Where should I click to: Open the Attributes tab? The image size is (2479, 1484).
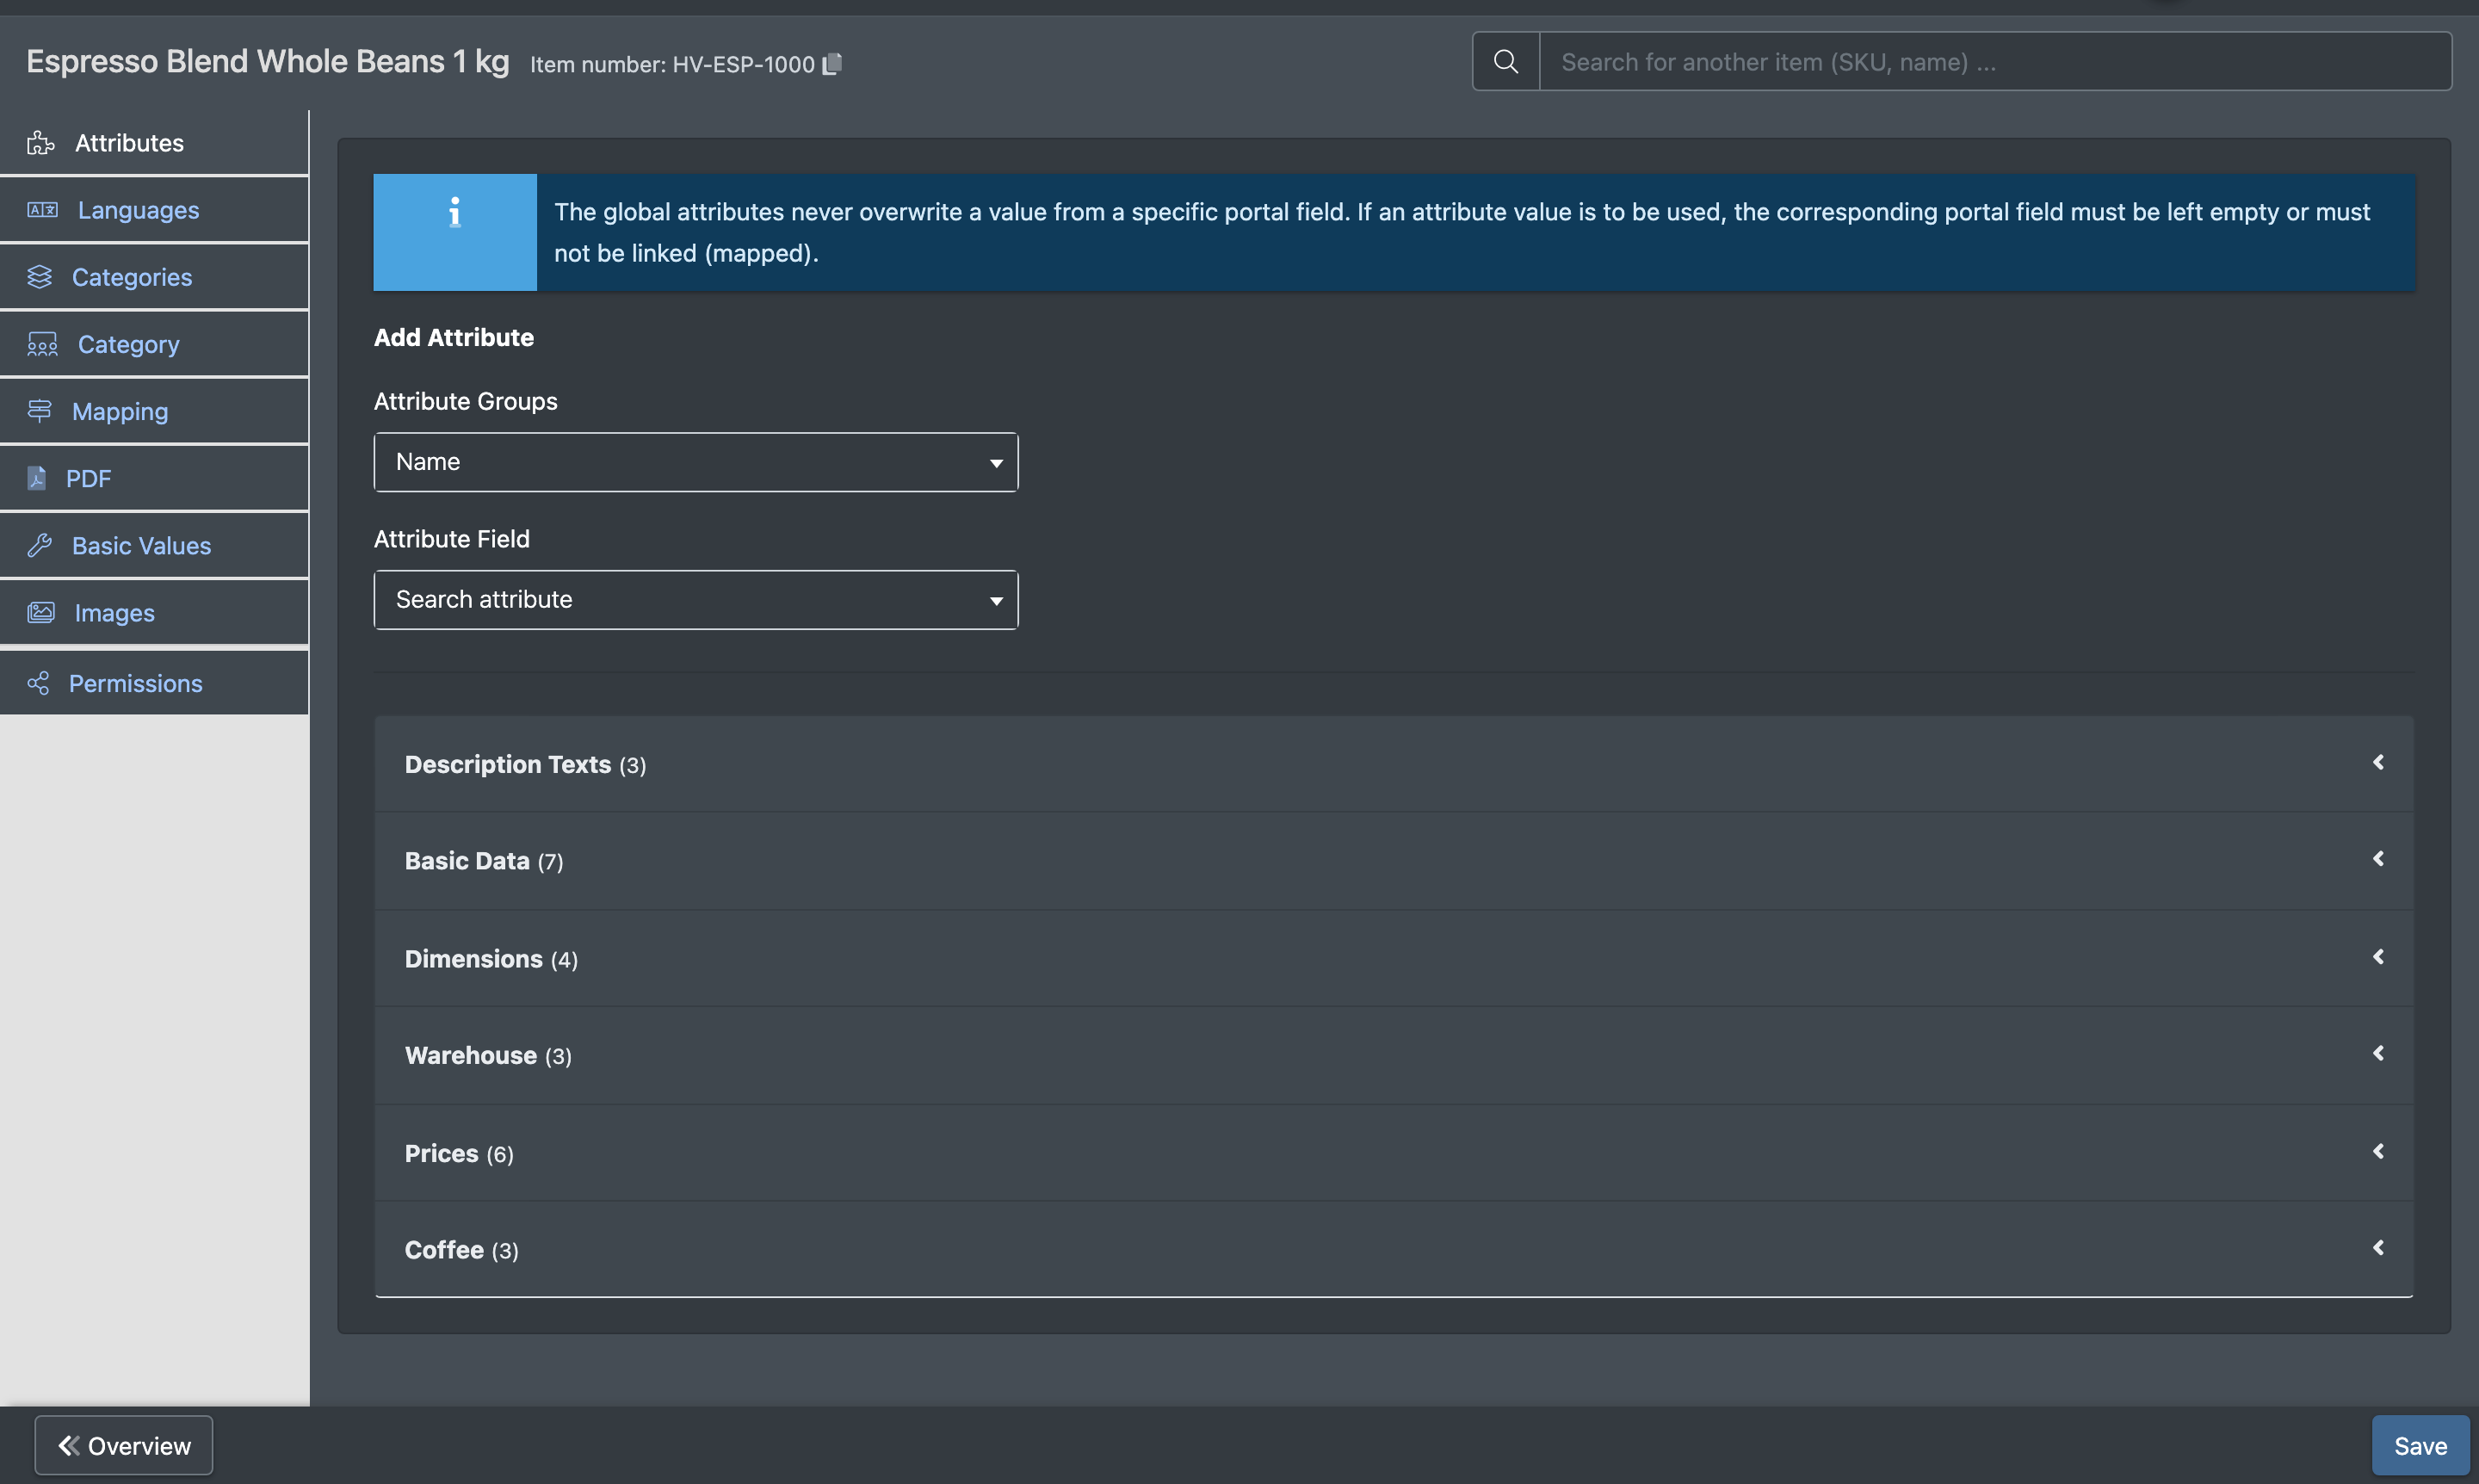pyautogui.click(x=154, y=143)
